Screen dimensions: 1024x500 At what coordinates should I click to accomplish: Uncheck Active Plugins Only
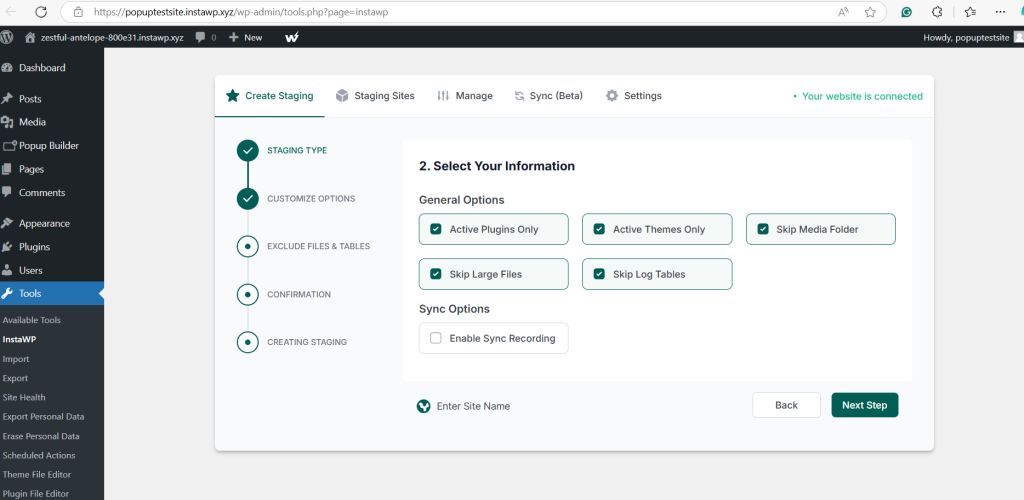[x=436, y=229]
